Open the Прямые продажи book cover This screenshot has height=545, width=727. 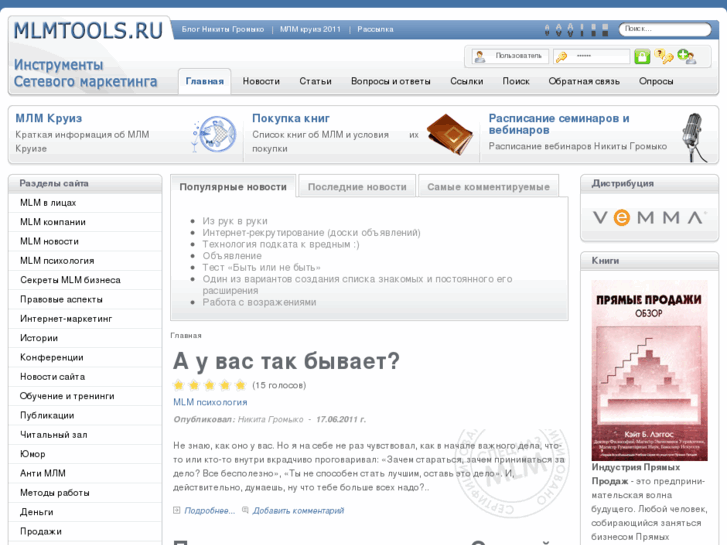pyautogui.click(x=650, y=370)
